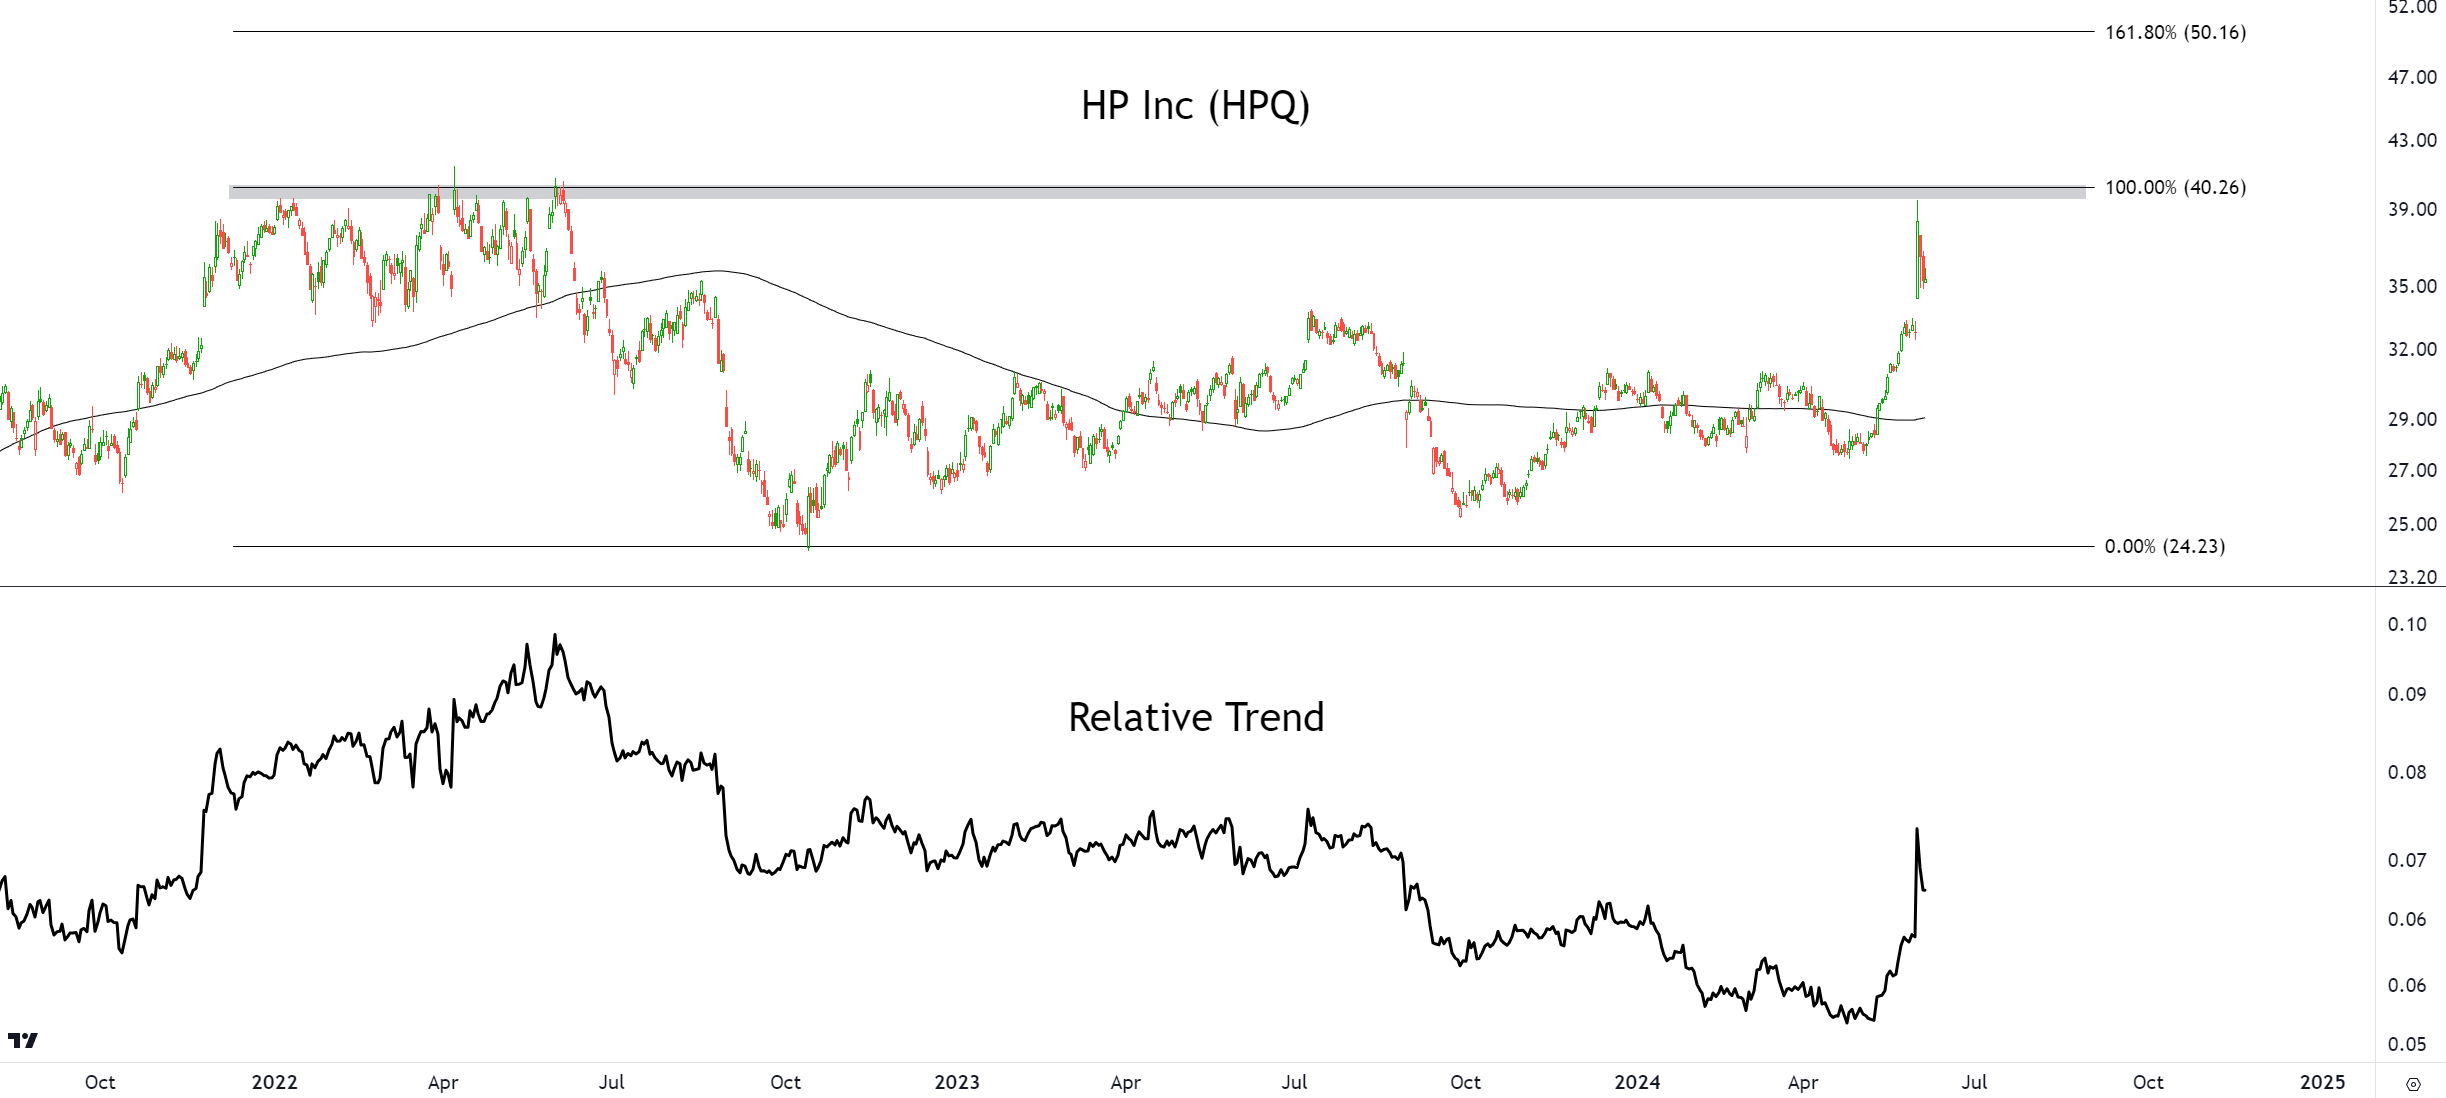Click the 2024 label on time axis
Image resolution: width=2446 pixels, height=1098 pixels.
pos(1638,1082)
